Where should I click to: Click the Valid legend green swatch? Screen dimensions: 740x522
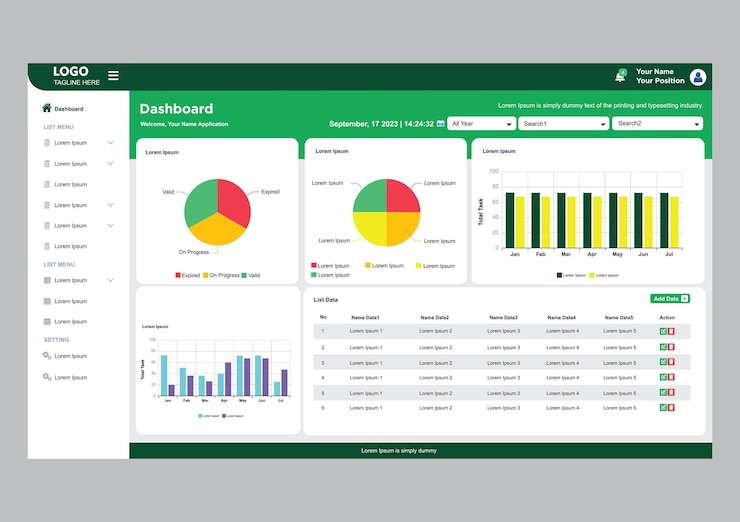[244, 275]
